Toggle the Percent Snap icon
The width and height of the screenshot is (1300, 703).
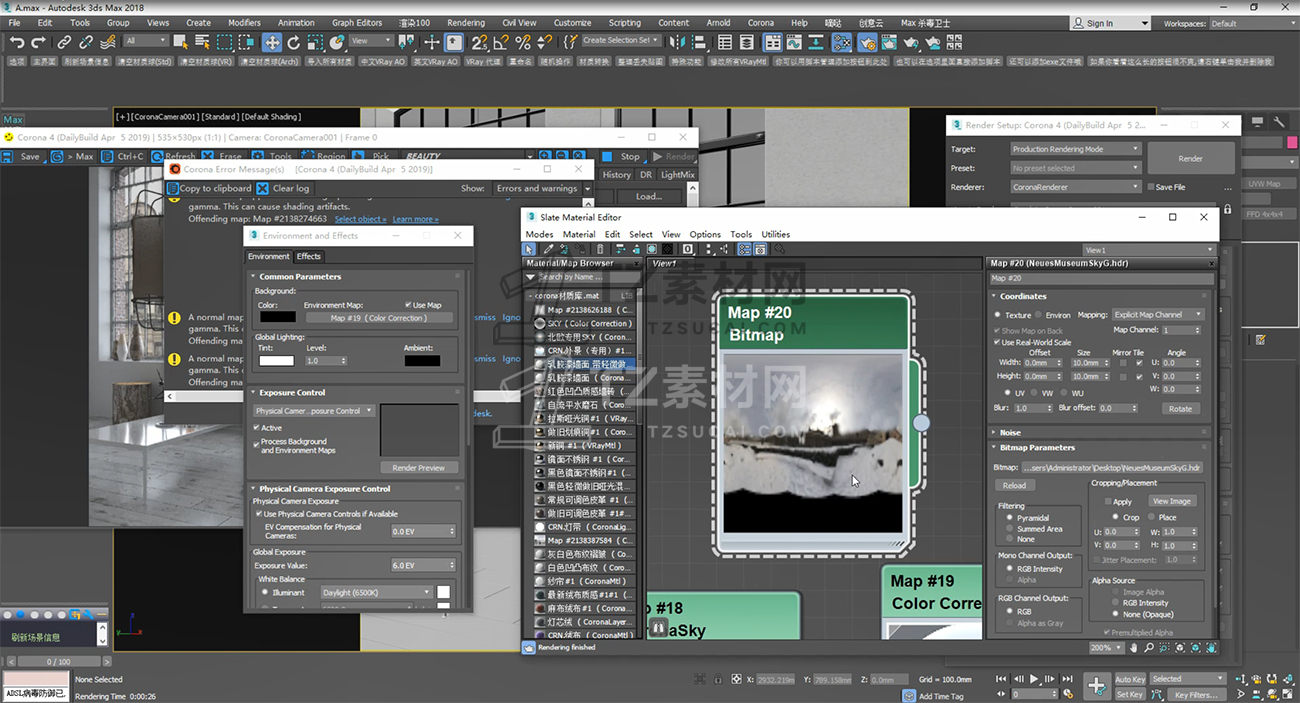click(522, 42)
